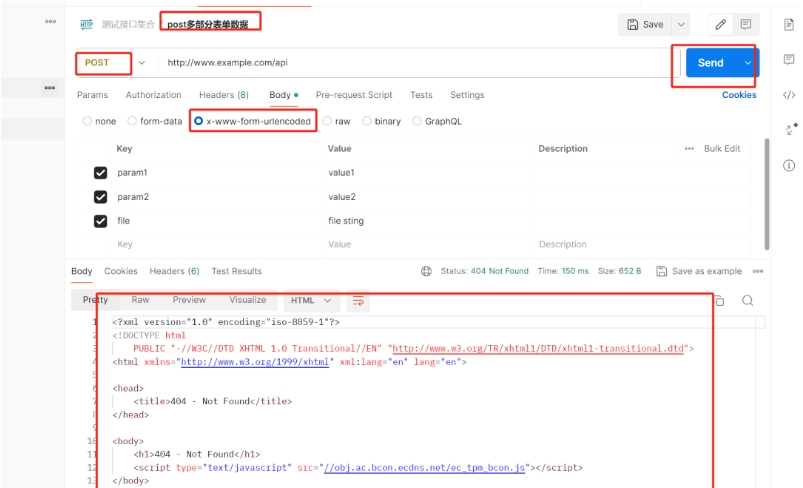803x488 pixels.
Task: Toggle the wrap lines icon
Action: (x=358, y=301)
